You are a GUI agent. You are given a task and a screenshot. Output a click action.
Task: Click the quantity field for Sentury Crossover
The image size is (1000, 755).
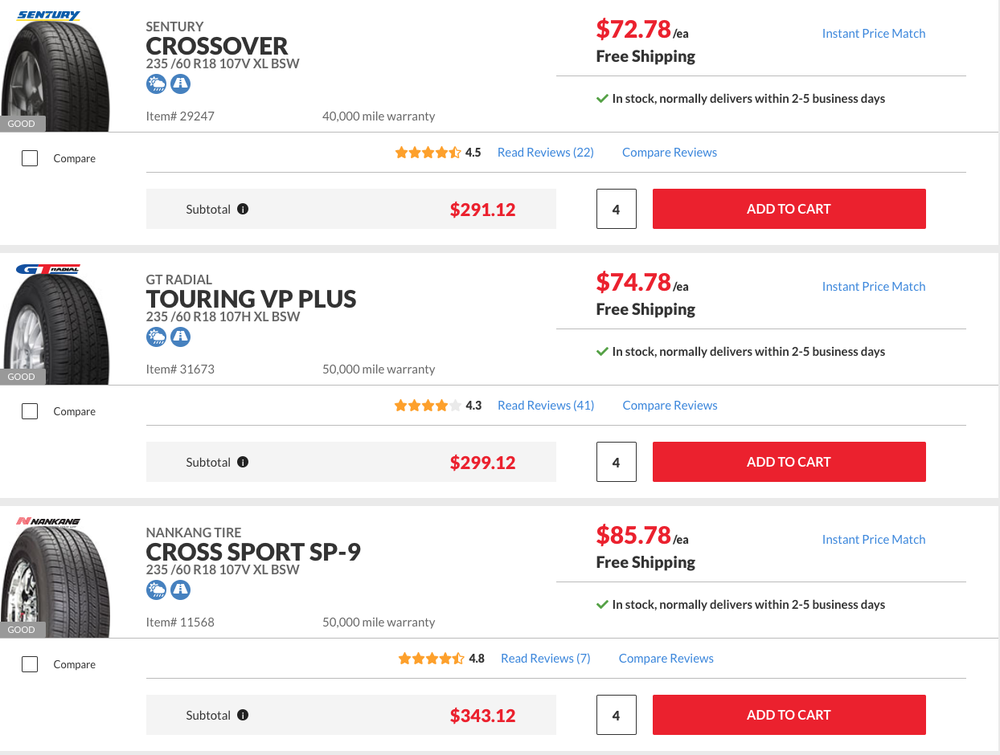click(x=616, y=209)
